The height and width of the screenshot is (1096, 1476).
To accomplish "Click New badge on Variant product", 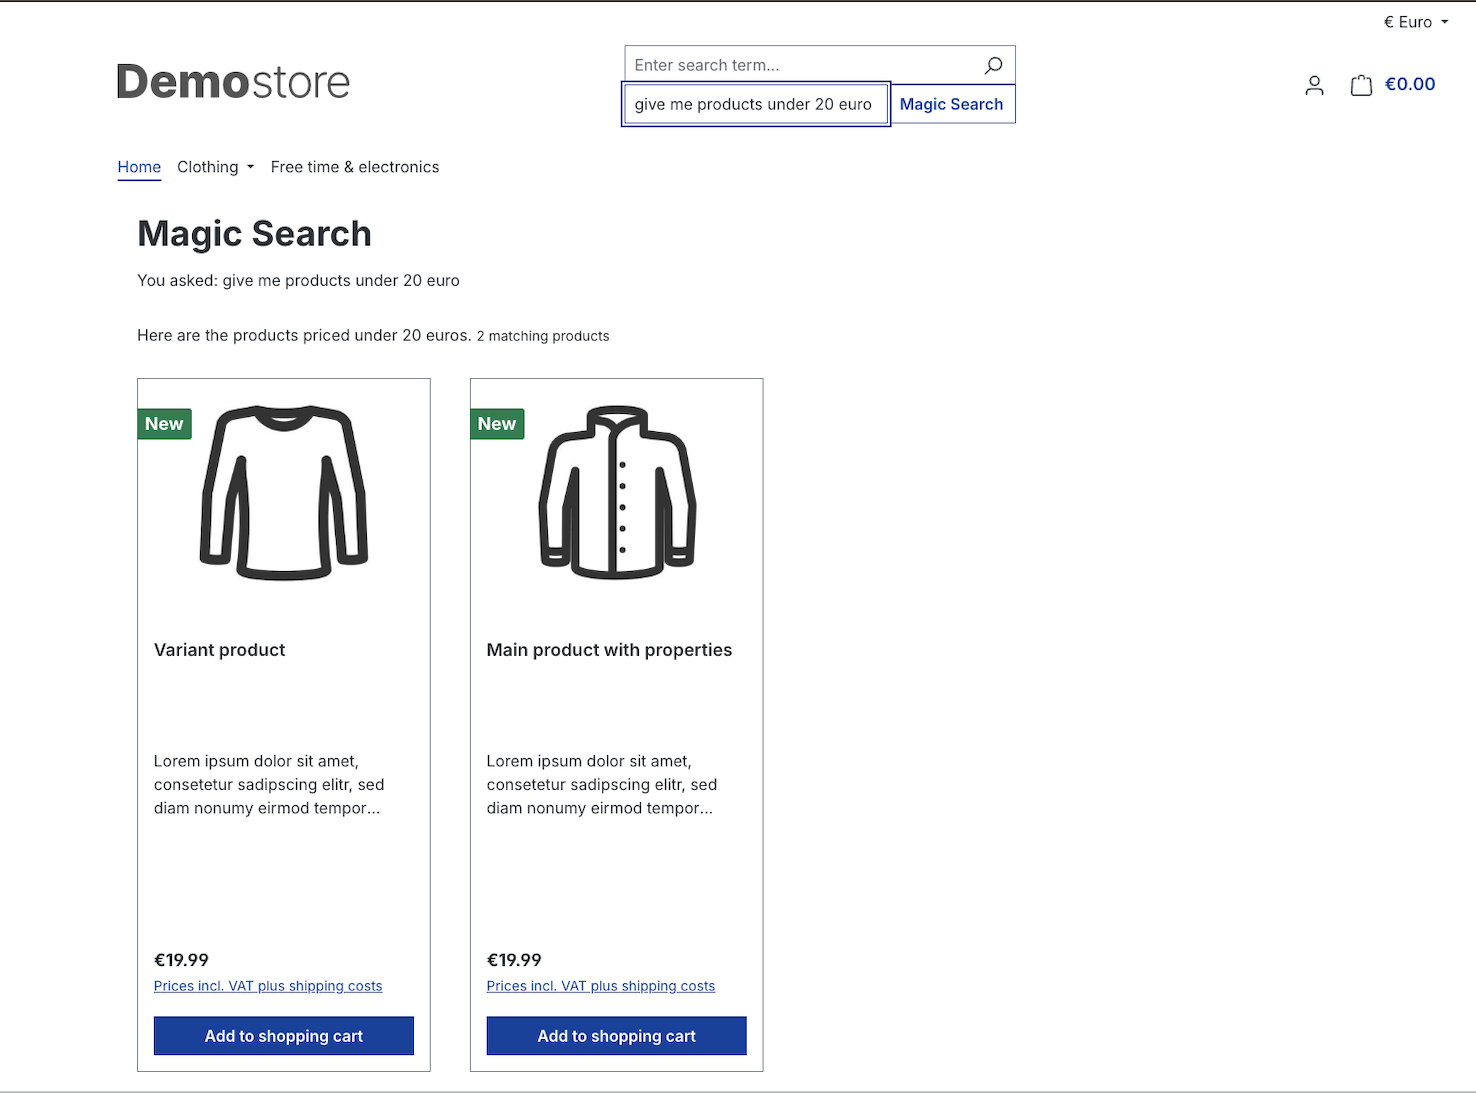I will (x=164, y=424).
